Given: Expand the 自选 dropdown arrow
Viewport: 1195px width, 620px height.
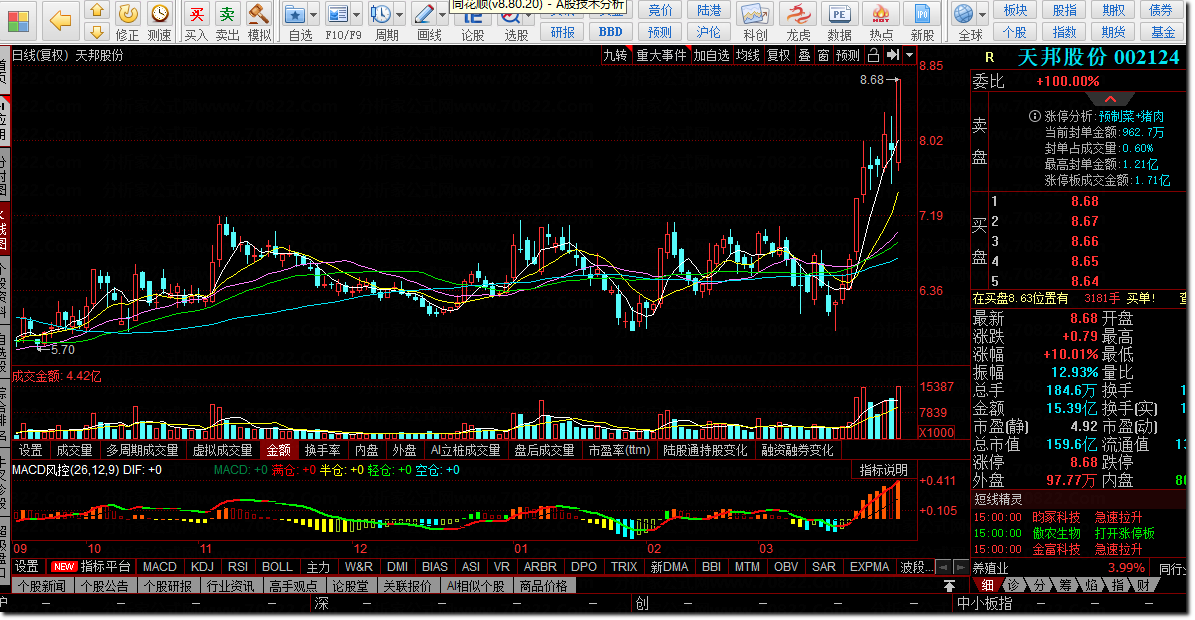Looking at the screenshot, I should (313, 15).
